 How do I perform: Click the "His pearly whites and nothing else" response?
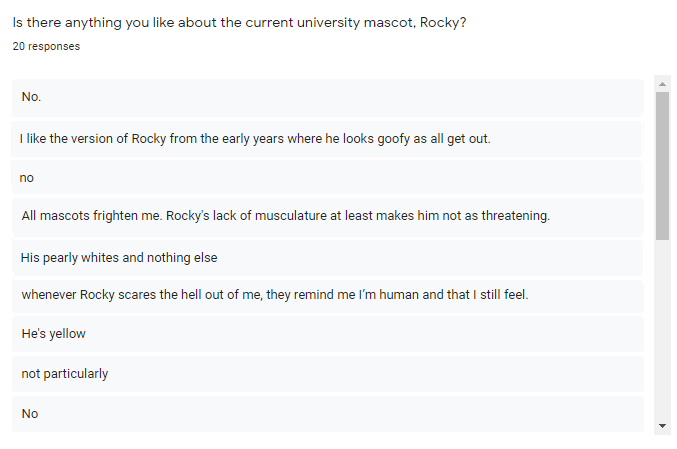coord(119,257)
